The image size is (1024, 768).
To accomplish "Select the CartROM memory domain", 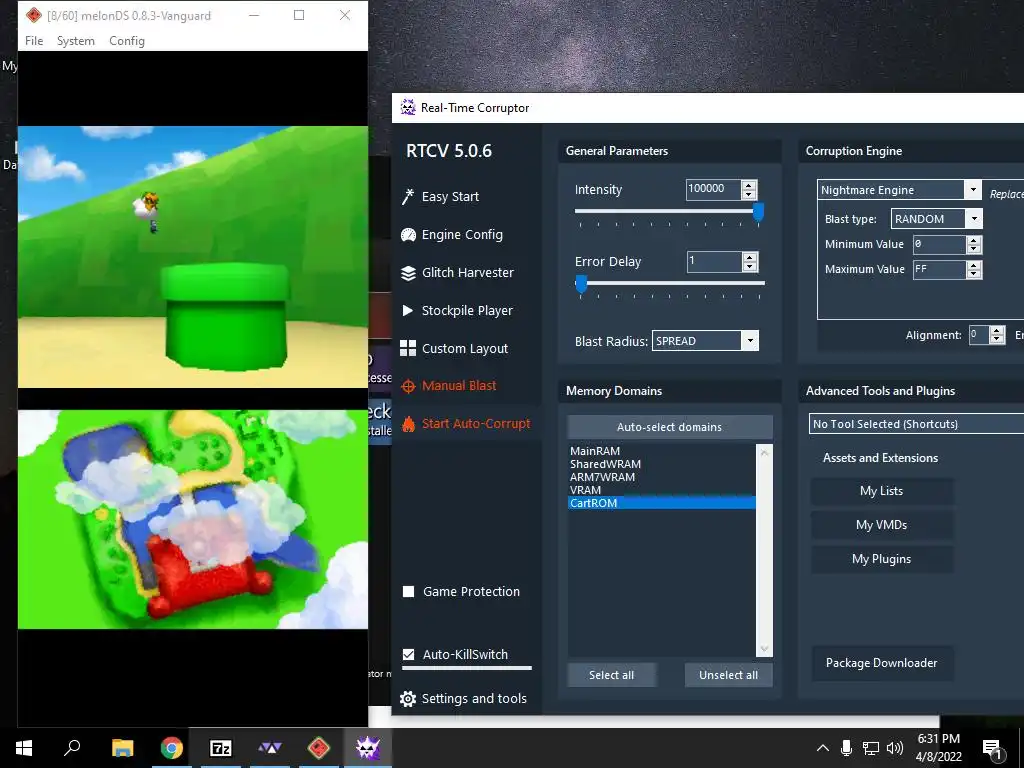I will pyautogui.click(x=662, y=503).
